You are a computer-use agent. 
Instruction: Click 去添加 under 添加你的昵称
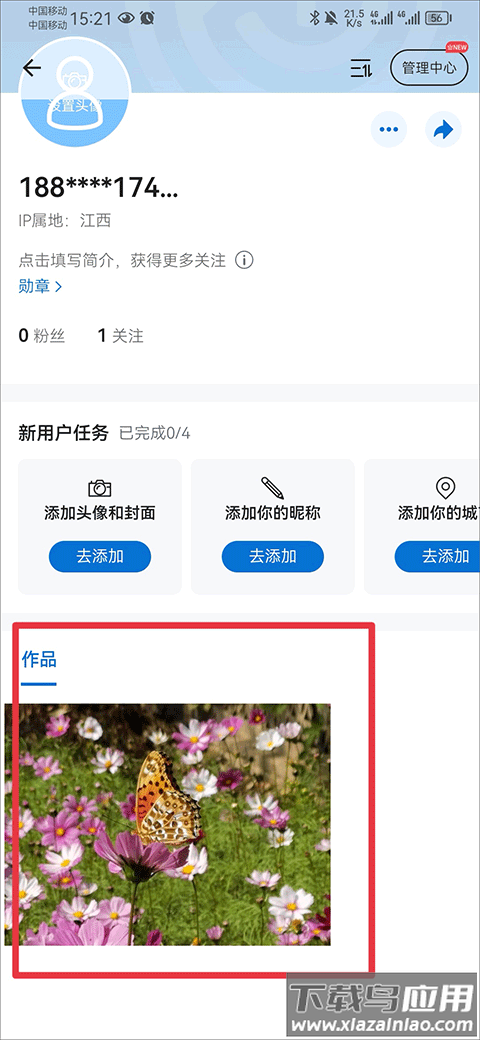[x=272, y=556]
